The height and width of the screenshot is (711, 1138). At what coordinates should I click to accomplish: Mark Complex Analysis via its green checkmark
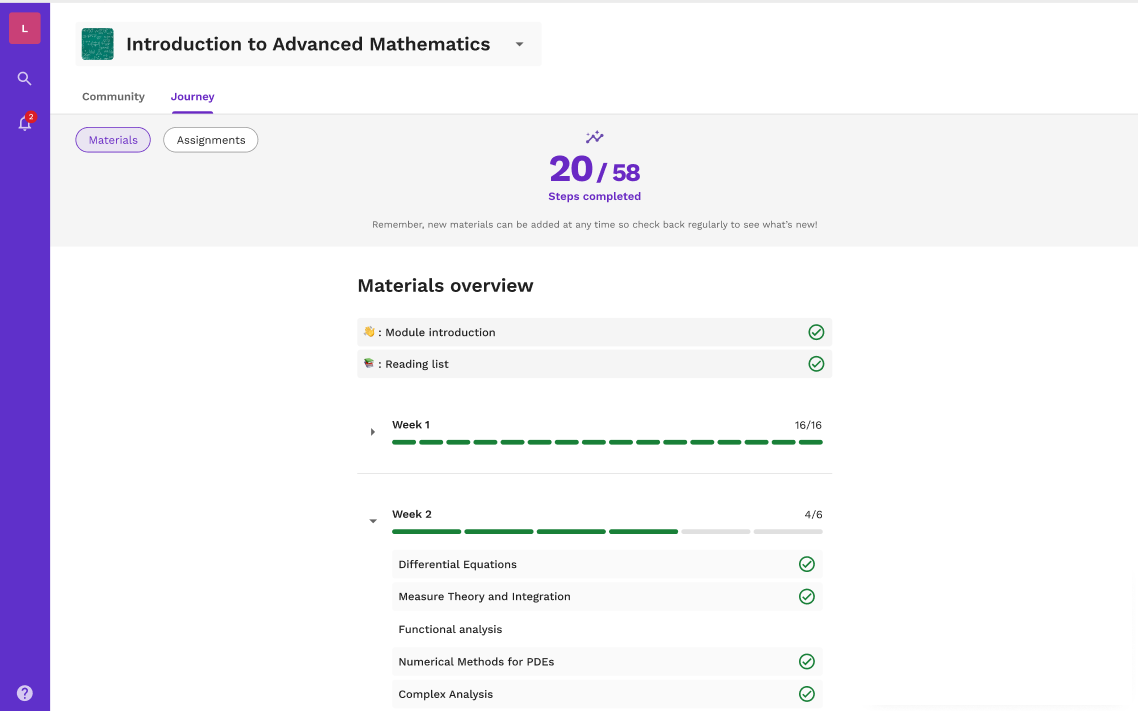click(807, 693)
